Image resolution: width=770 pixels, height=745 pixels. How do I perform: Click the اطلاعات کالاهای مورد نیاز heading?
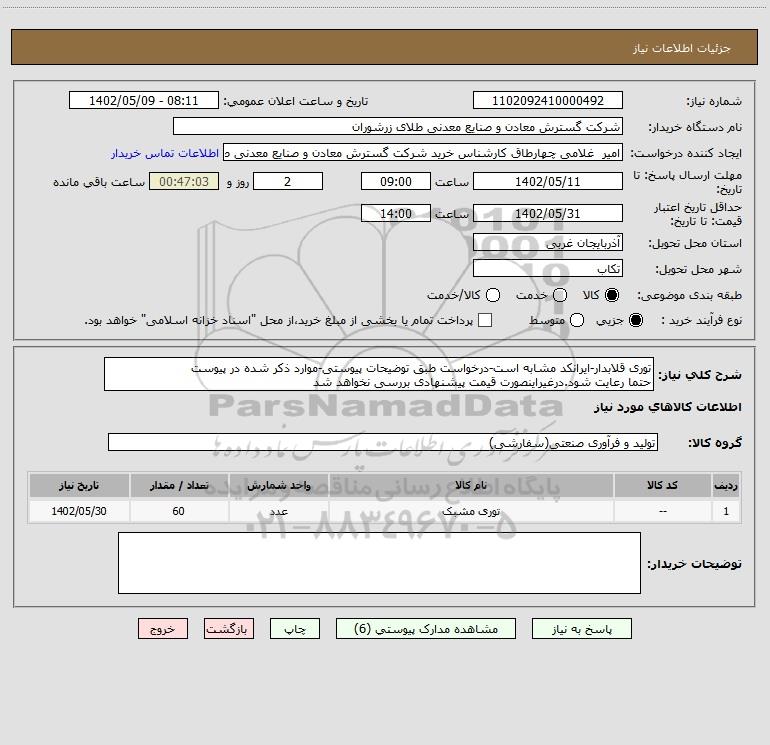pos(668,407)
